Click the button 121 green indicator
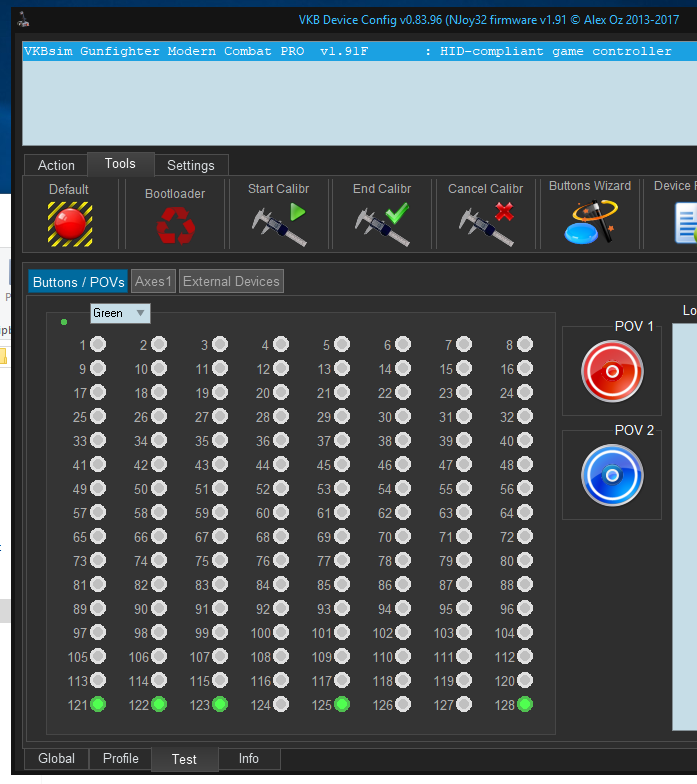Viewport: 697px width, 784px height. 98,704
